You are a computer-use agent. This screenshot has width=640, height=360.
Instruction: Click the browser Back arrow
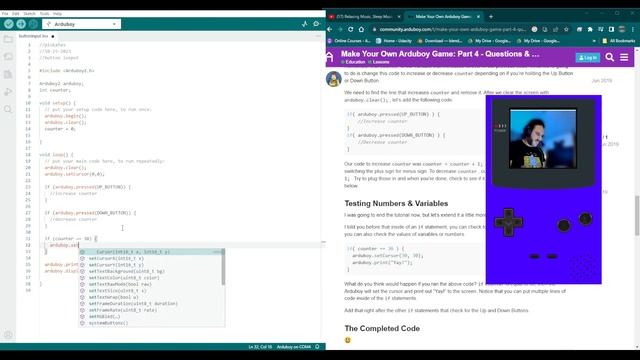tap(330, 29)
